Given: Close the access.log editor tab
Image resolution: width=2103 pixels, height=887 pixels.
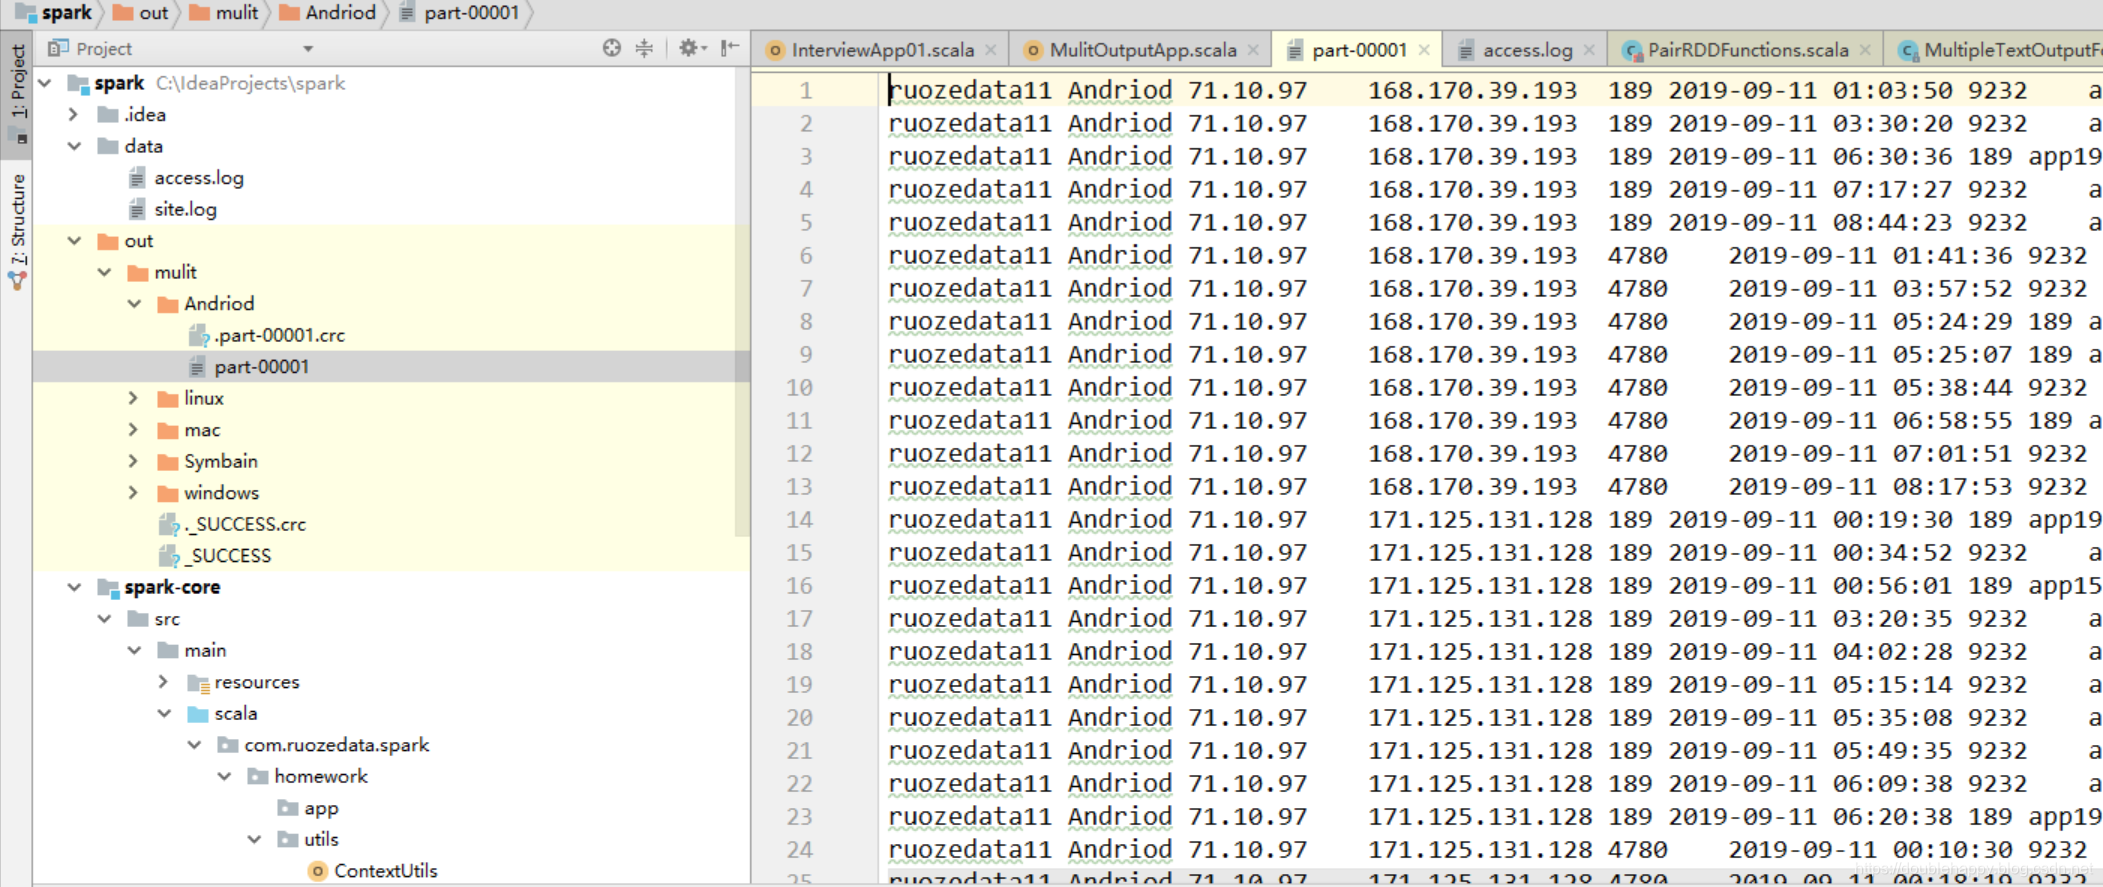Looking at the screenshot, I should coord(1589,50).
